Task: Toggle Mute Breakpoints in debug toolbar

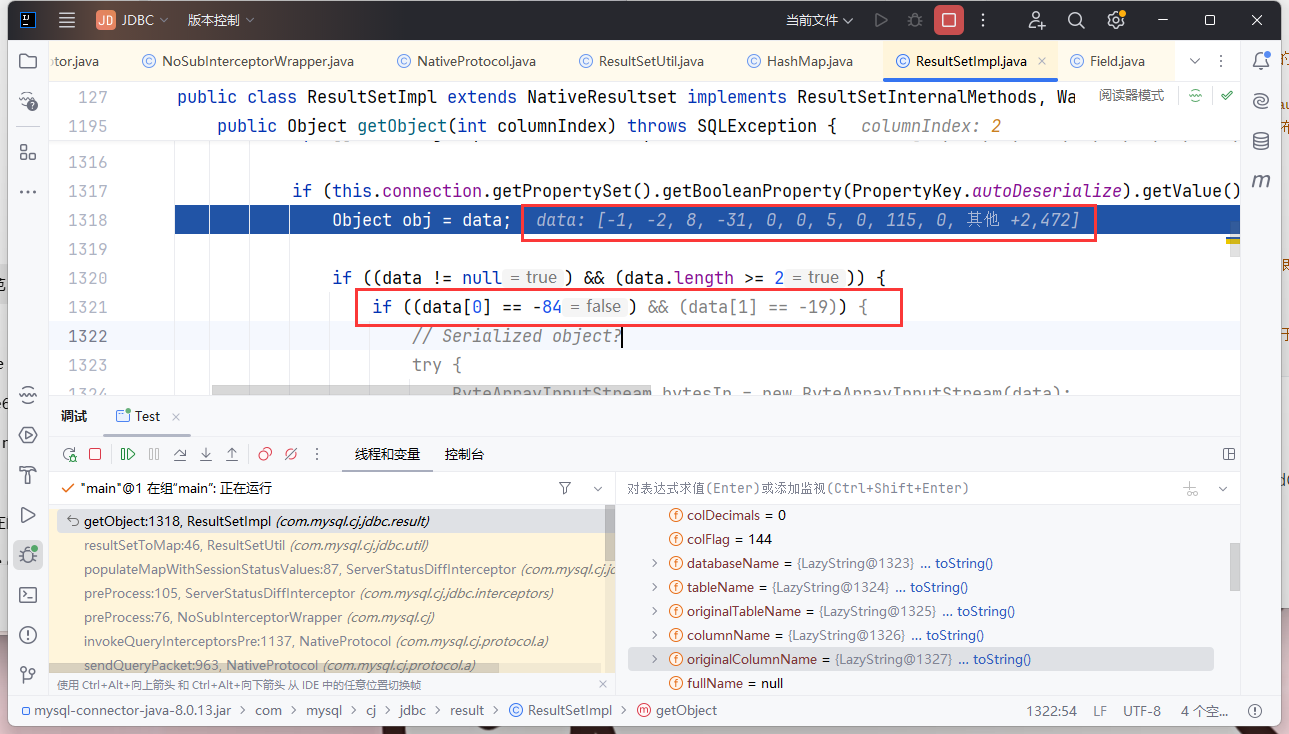Action: 291,454
